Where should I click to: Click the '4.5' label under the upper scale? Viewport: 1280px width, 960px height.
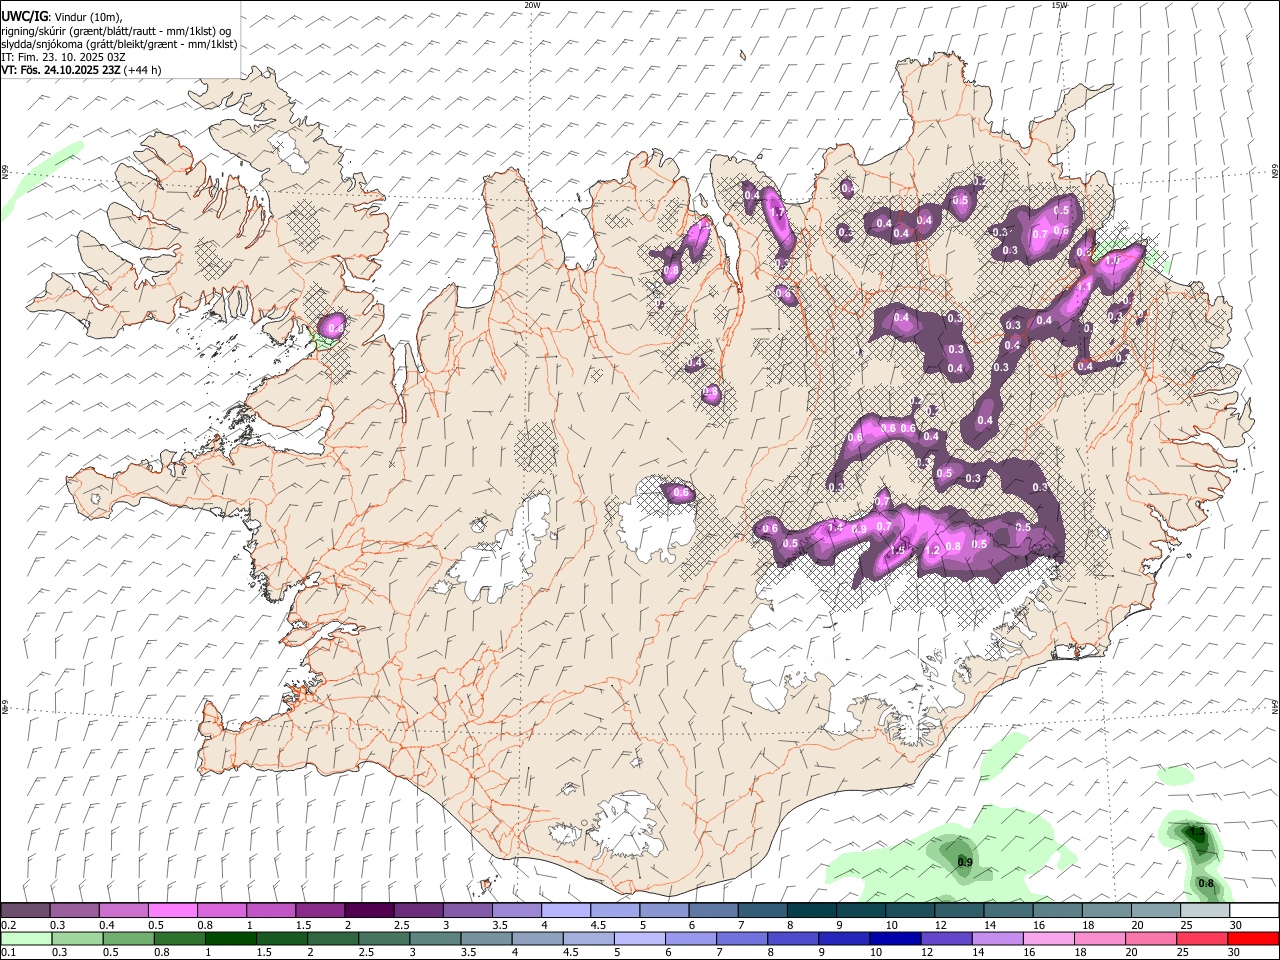click(x=598, y=925)
